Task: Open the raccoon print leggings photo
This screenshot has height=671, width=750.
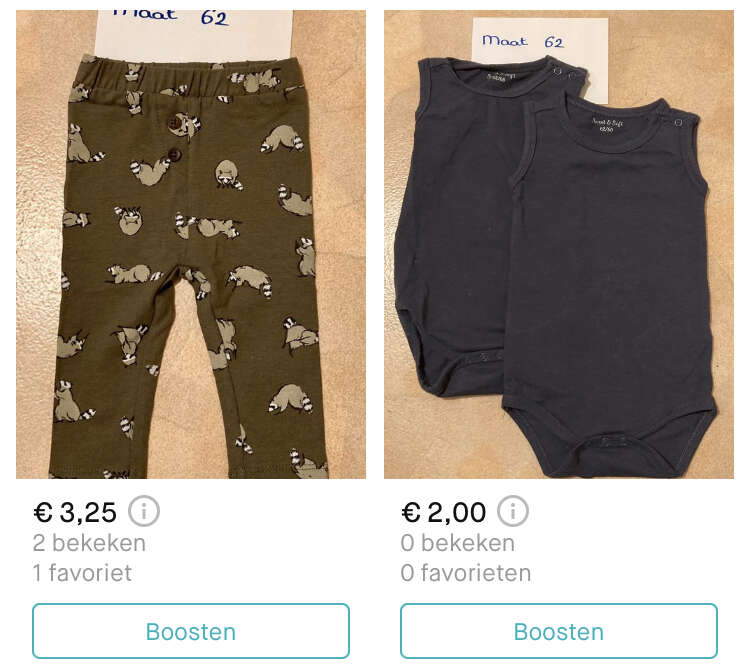Action: 191,244
